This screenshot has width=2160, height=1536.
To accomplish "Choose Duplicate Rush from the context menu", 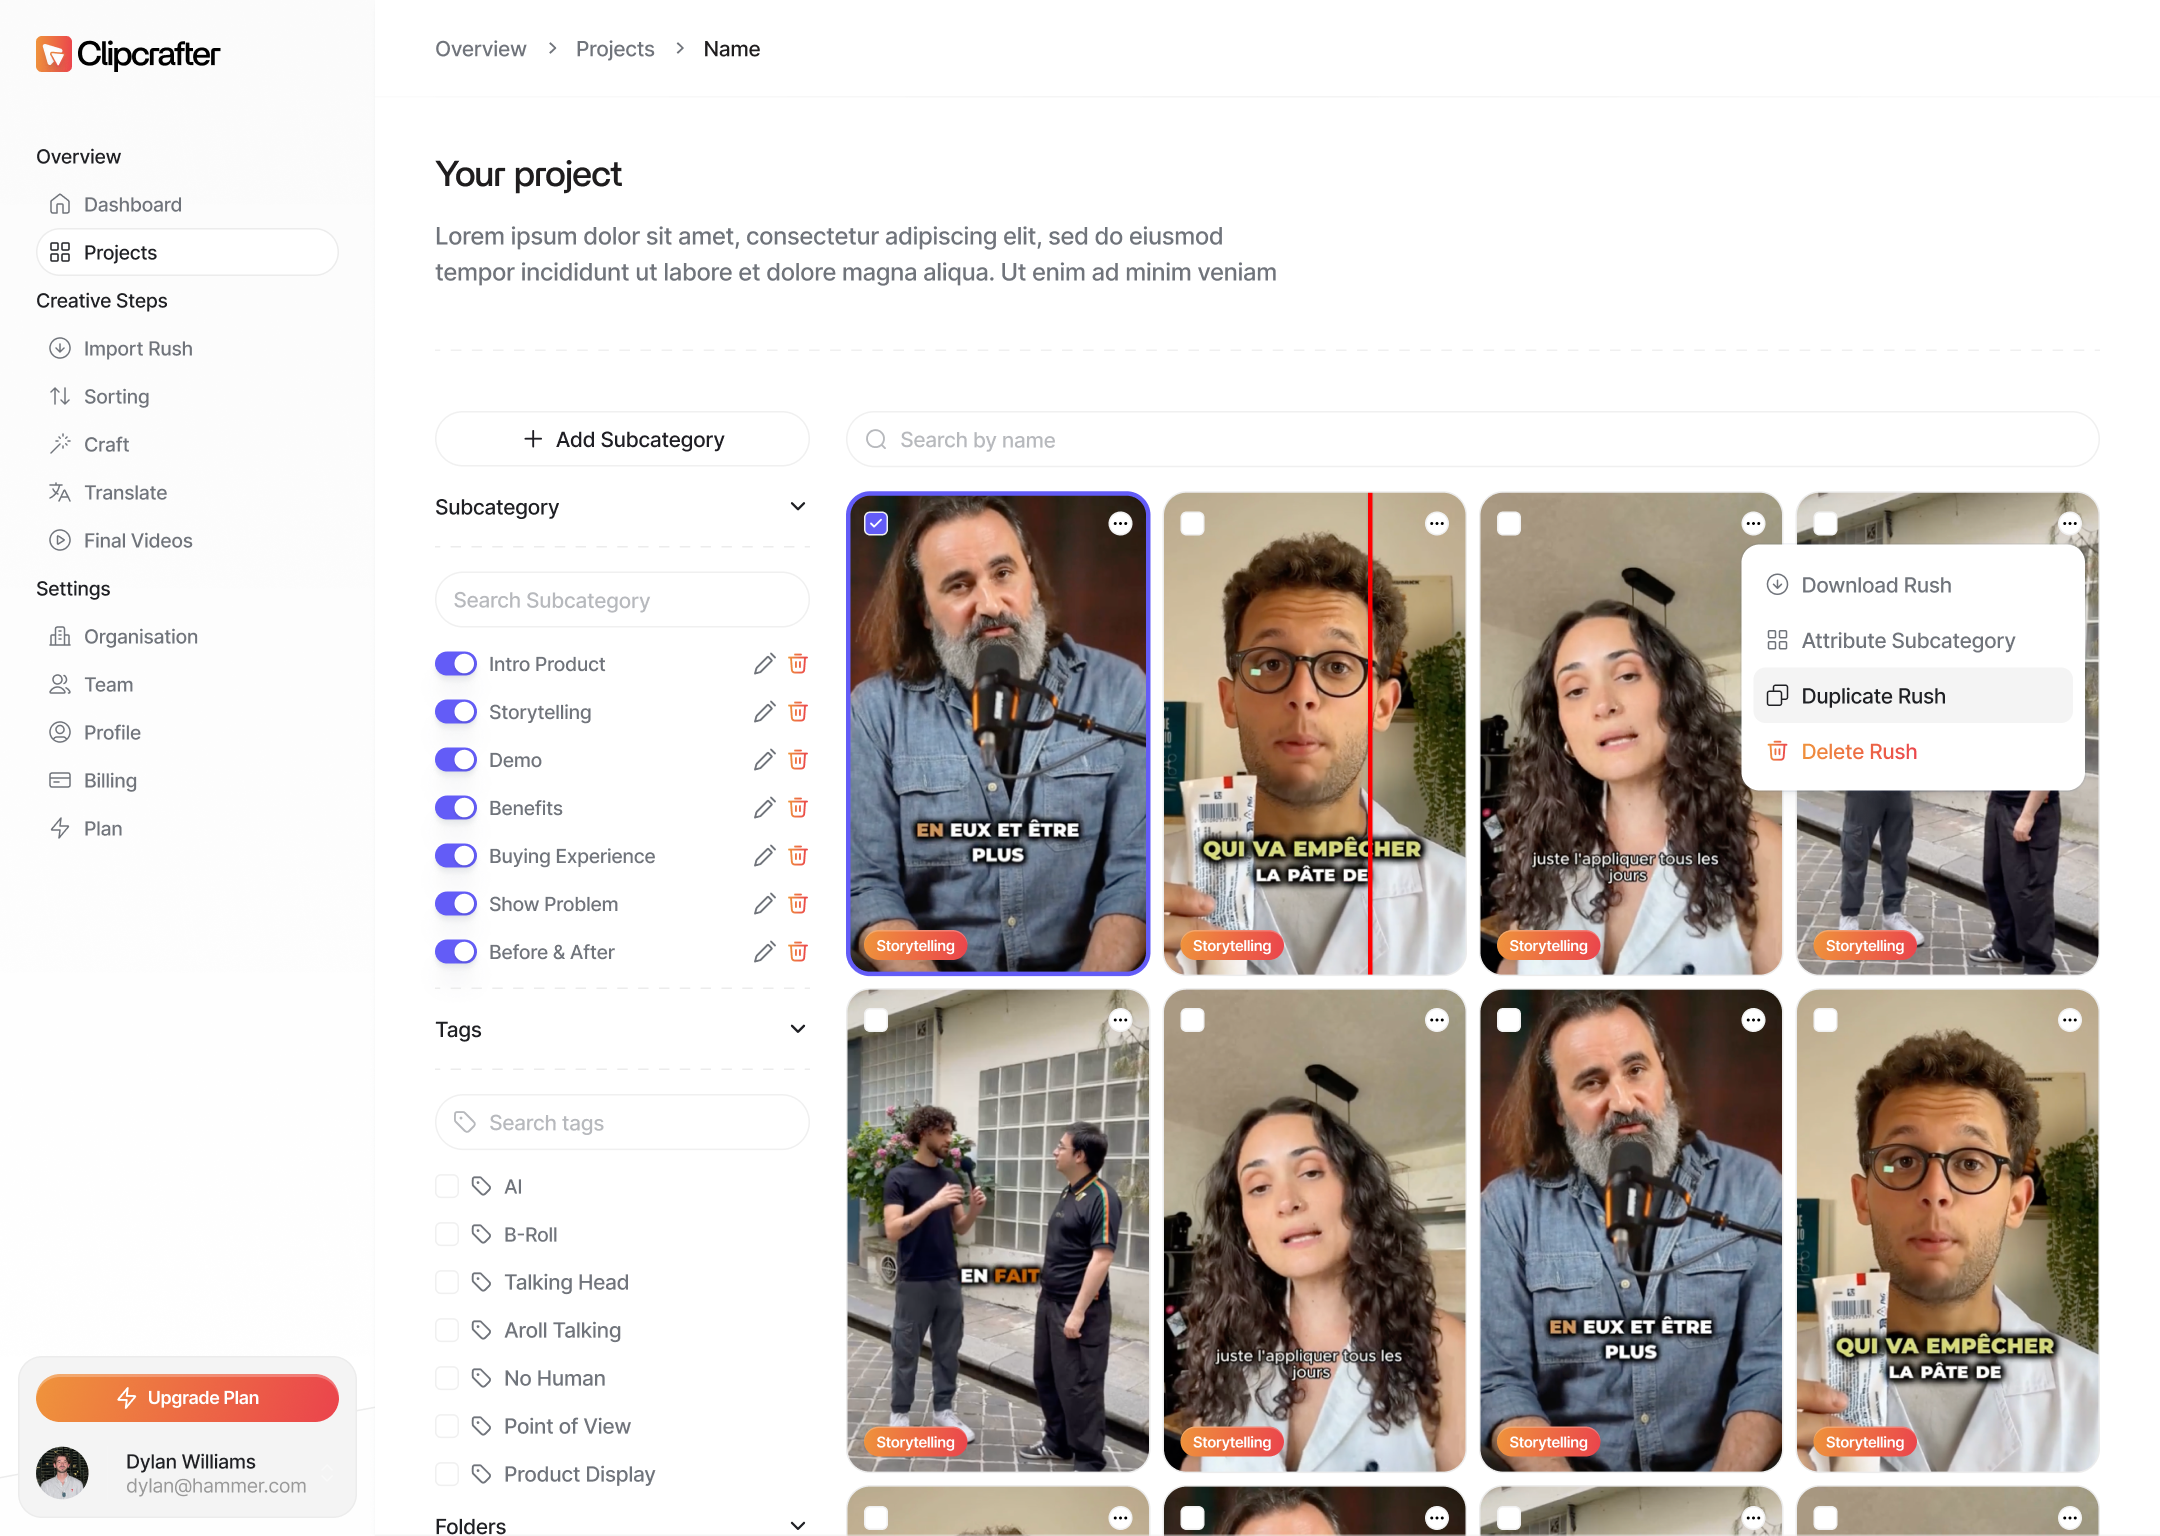I will [1912, 696].
